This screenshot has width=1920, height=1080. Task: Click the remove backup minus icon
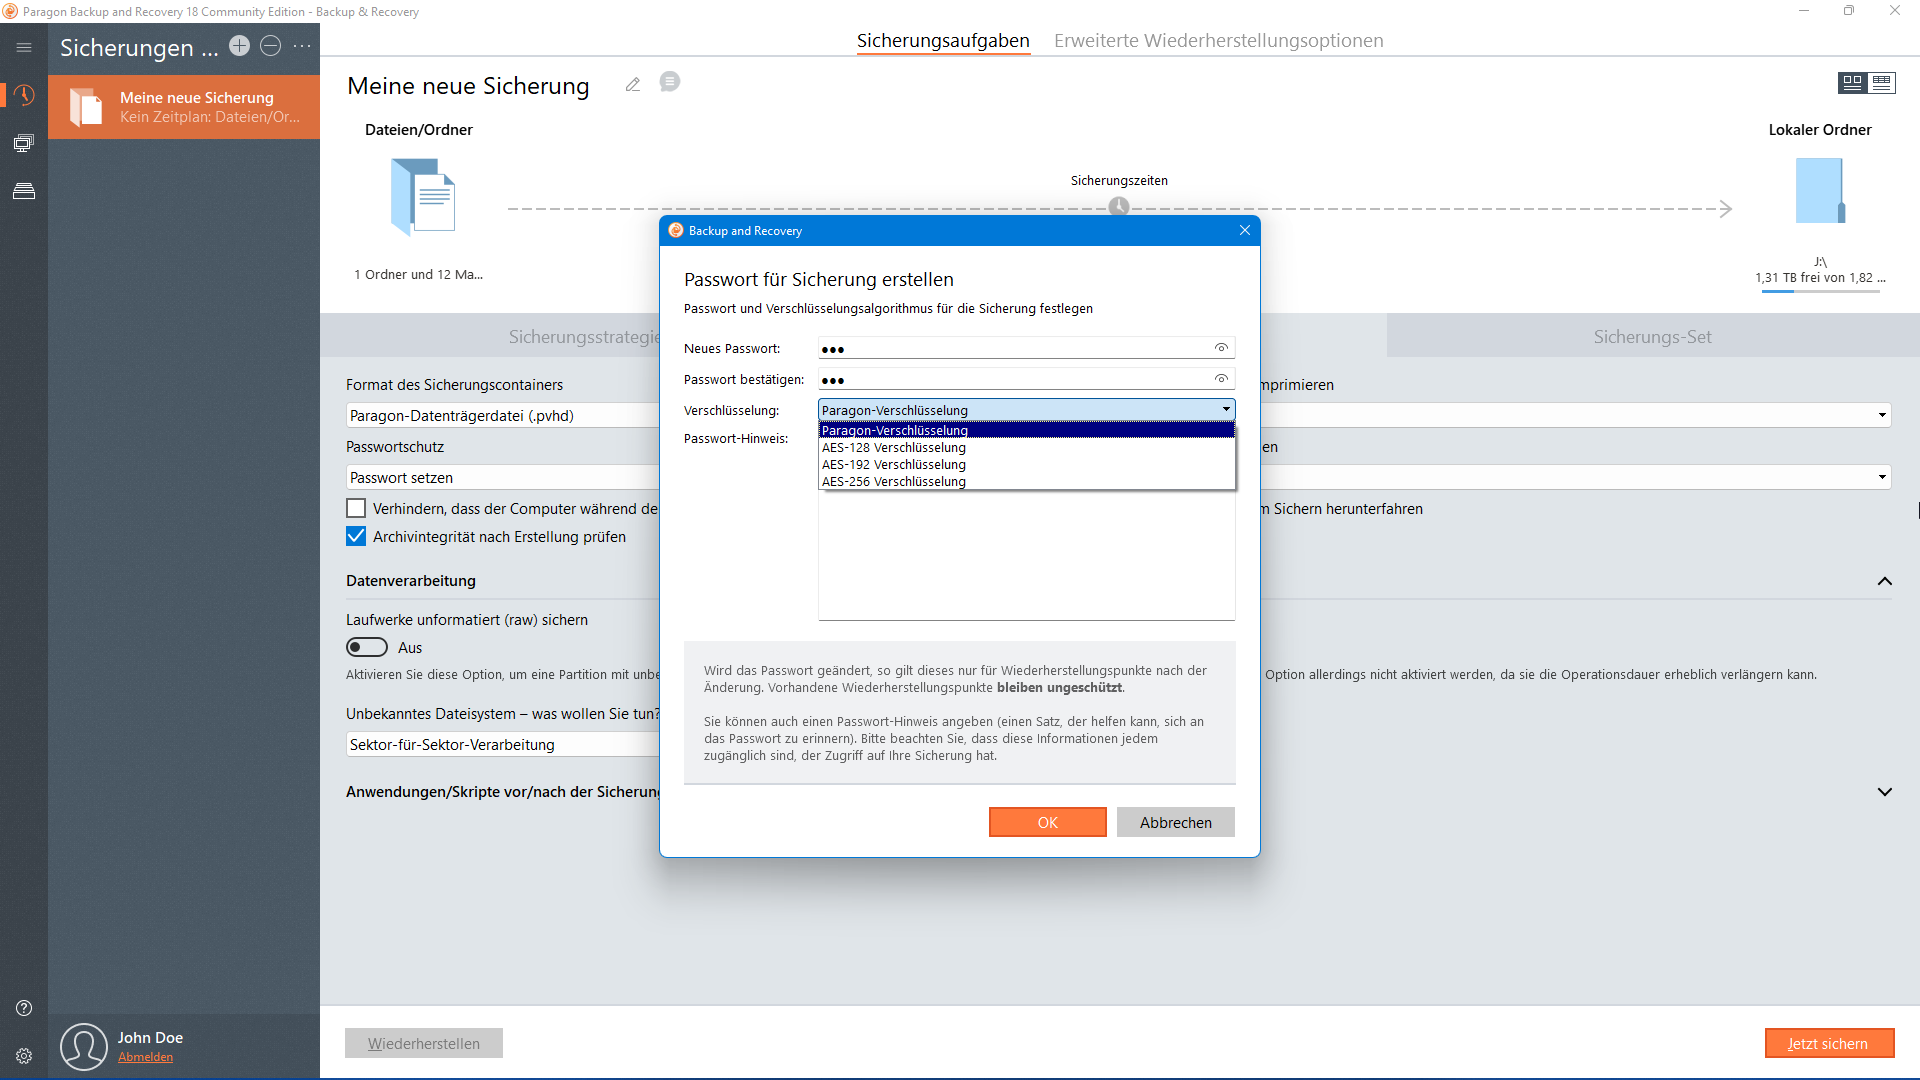pos(270,46)
